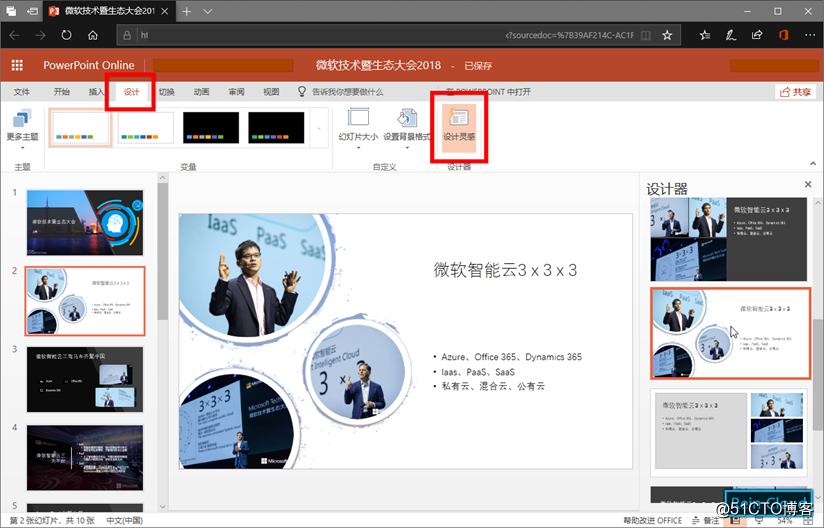Open the Edge favorites hub
This screenshot has width=824, height=528.
(x=705, y=35)
